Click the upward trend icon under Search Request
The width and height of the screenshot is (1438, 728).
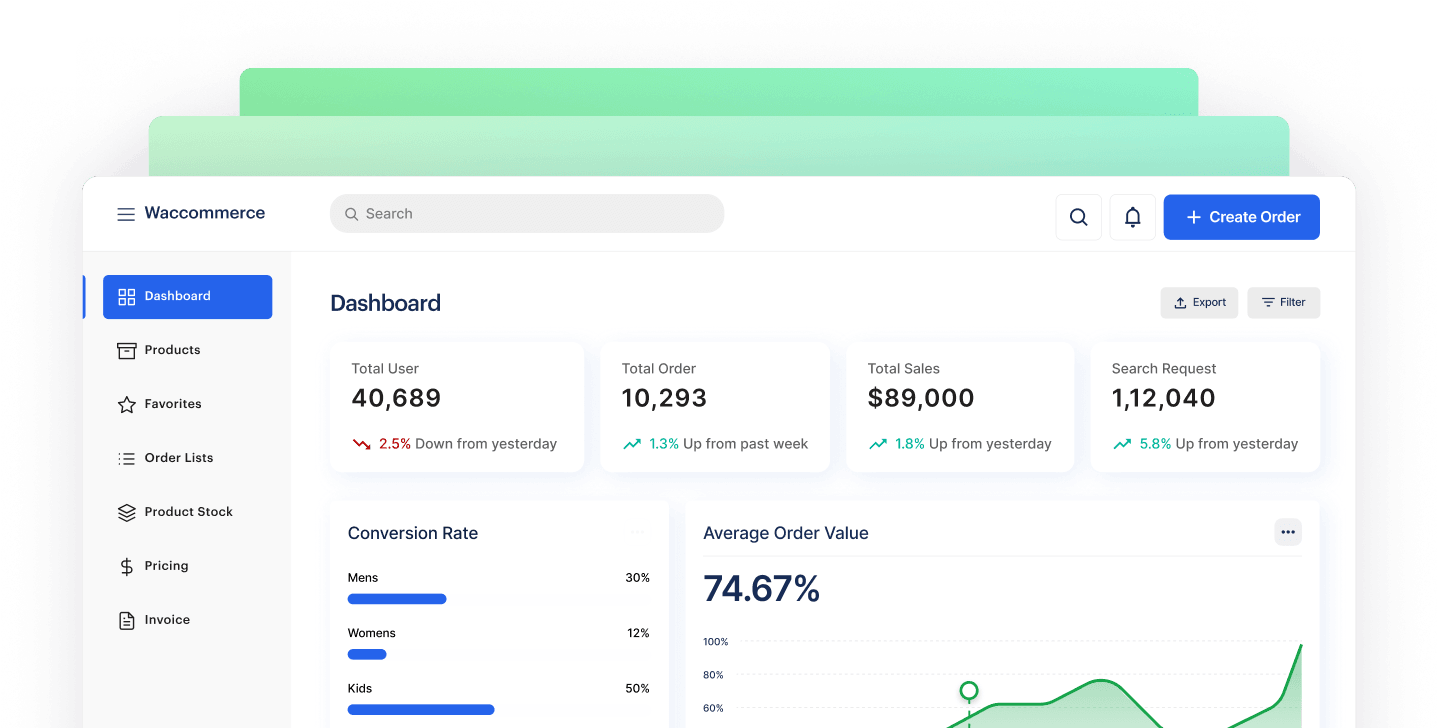click(1121, 444)
